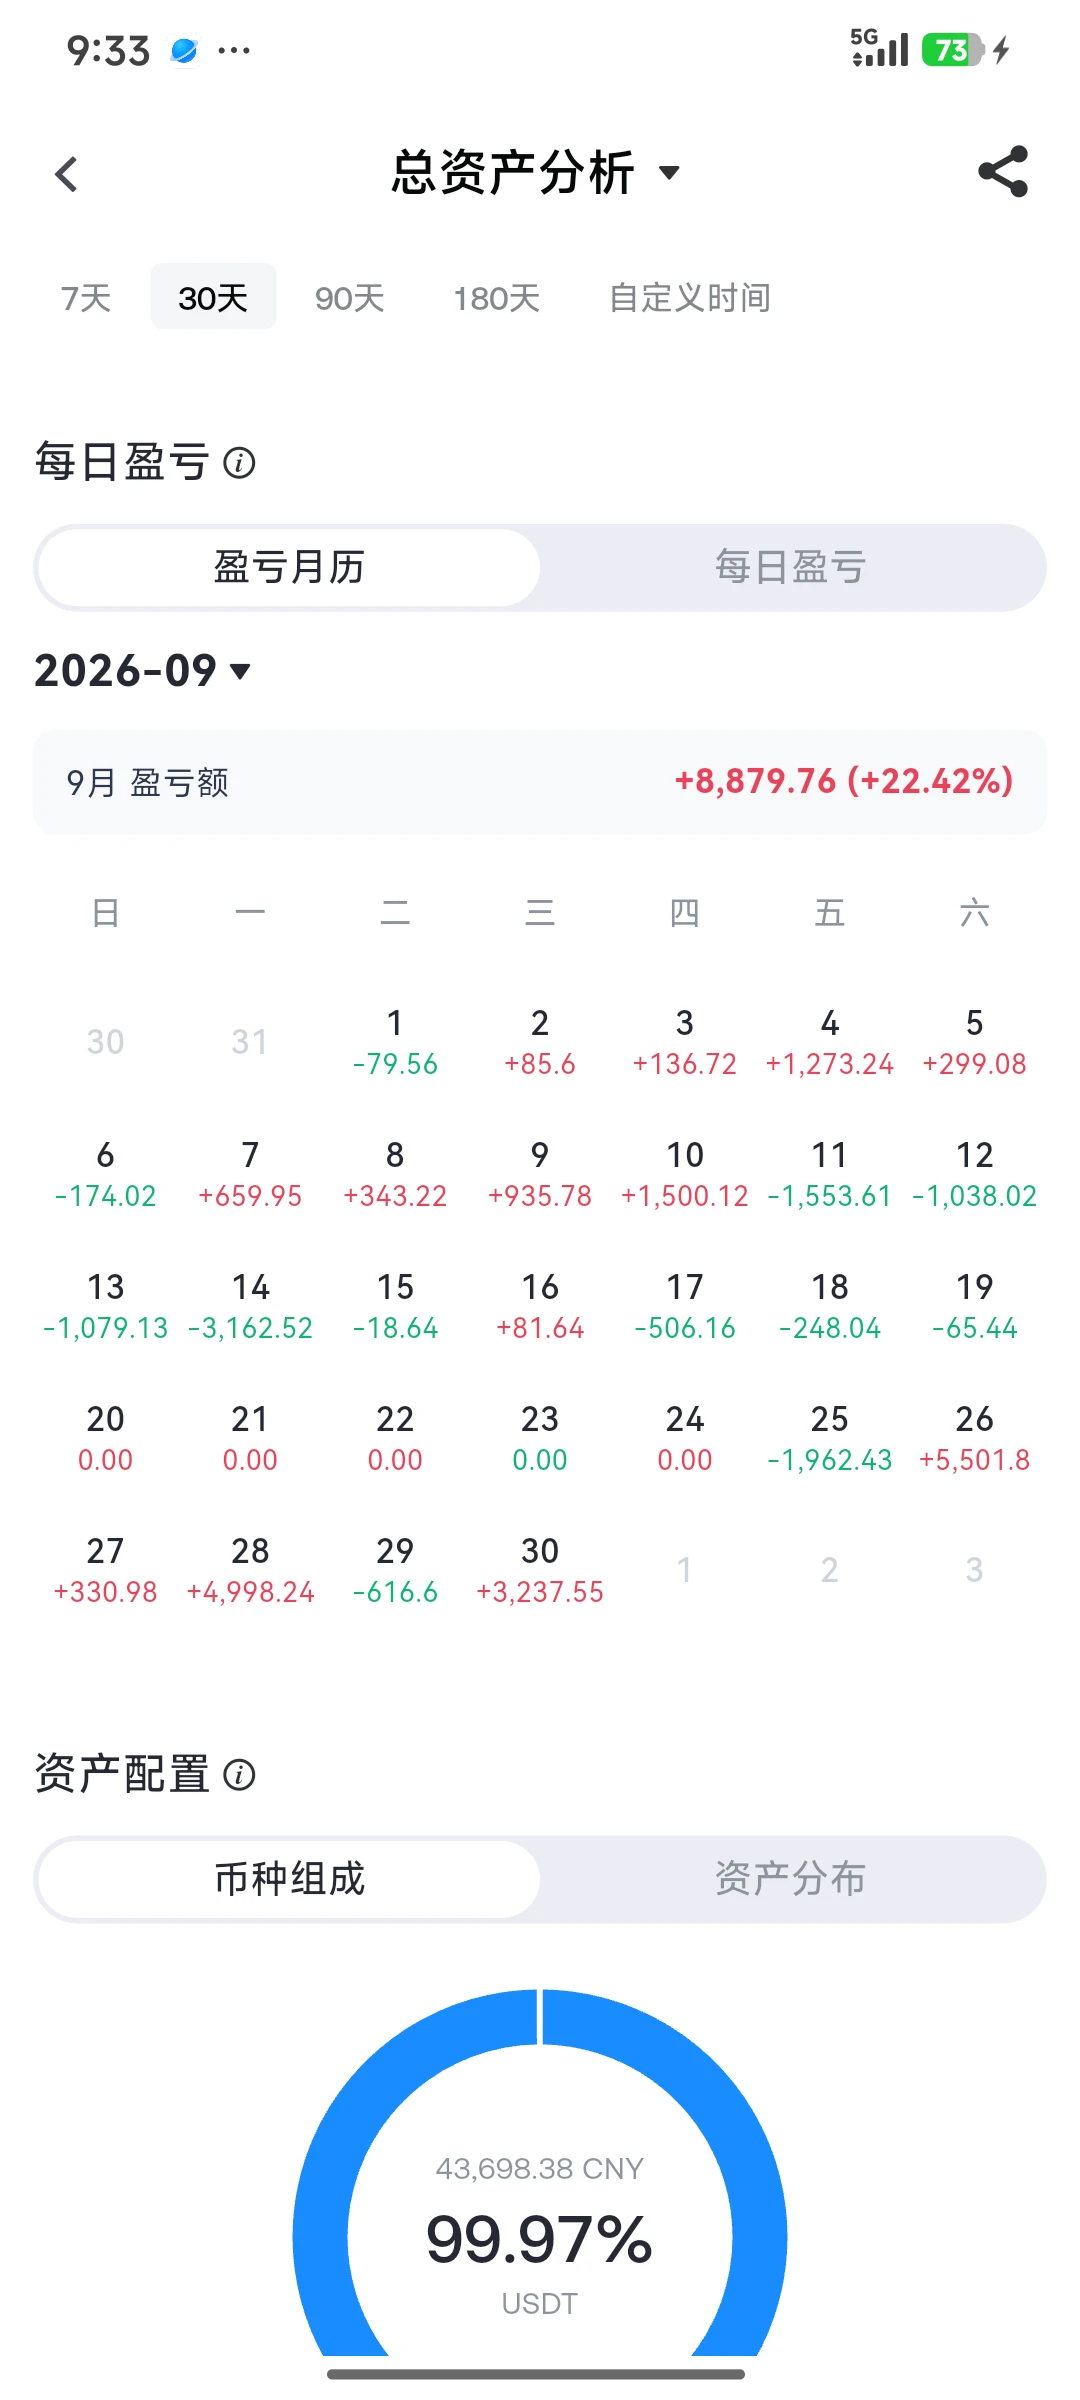
Task: Tap info icon beside 资产配置
Action: pyautogui.click(x=239, y=1775)
